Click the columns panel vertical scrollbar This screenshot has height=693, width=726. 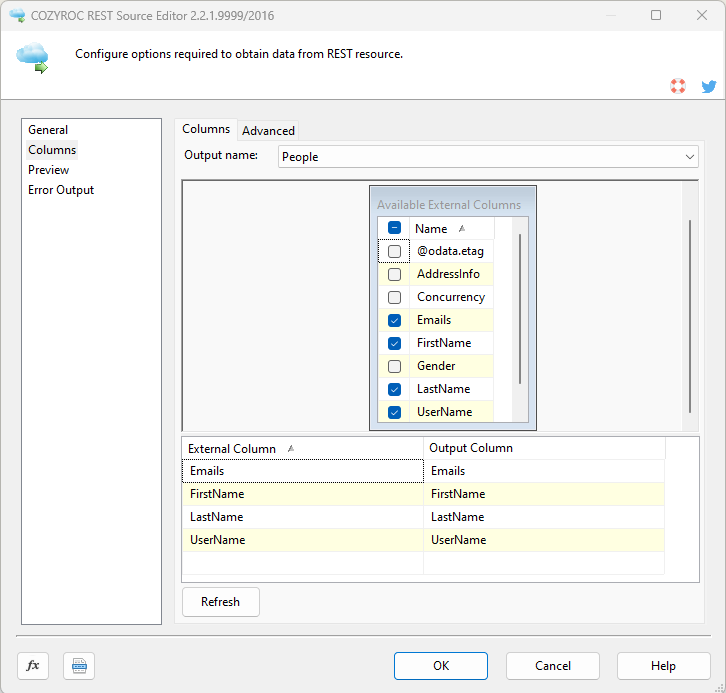[x=690, y=316]
